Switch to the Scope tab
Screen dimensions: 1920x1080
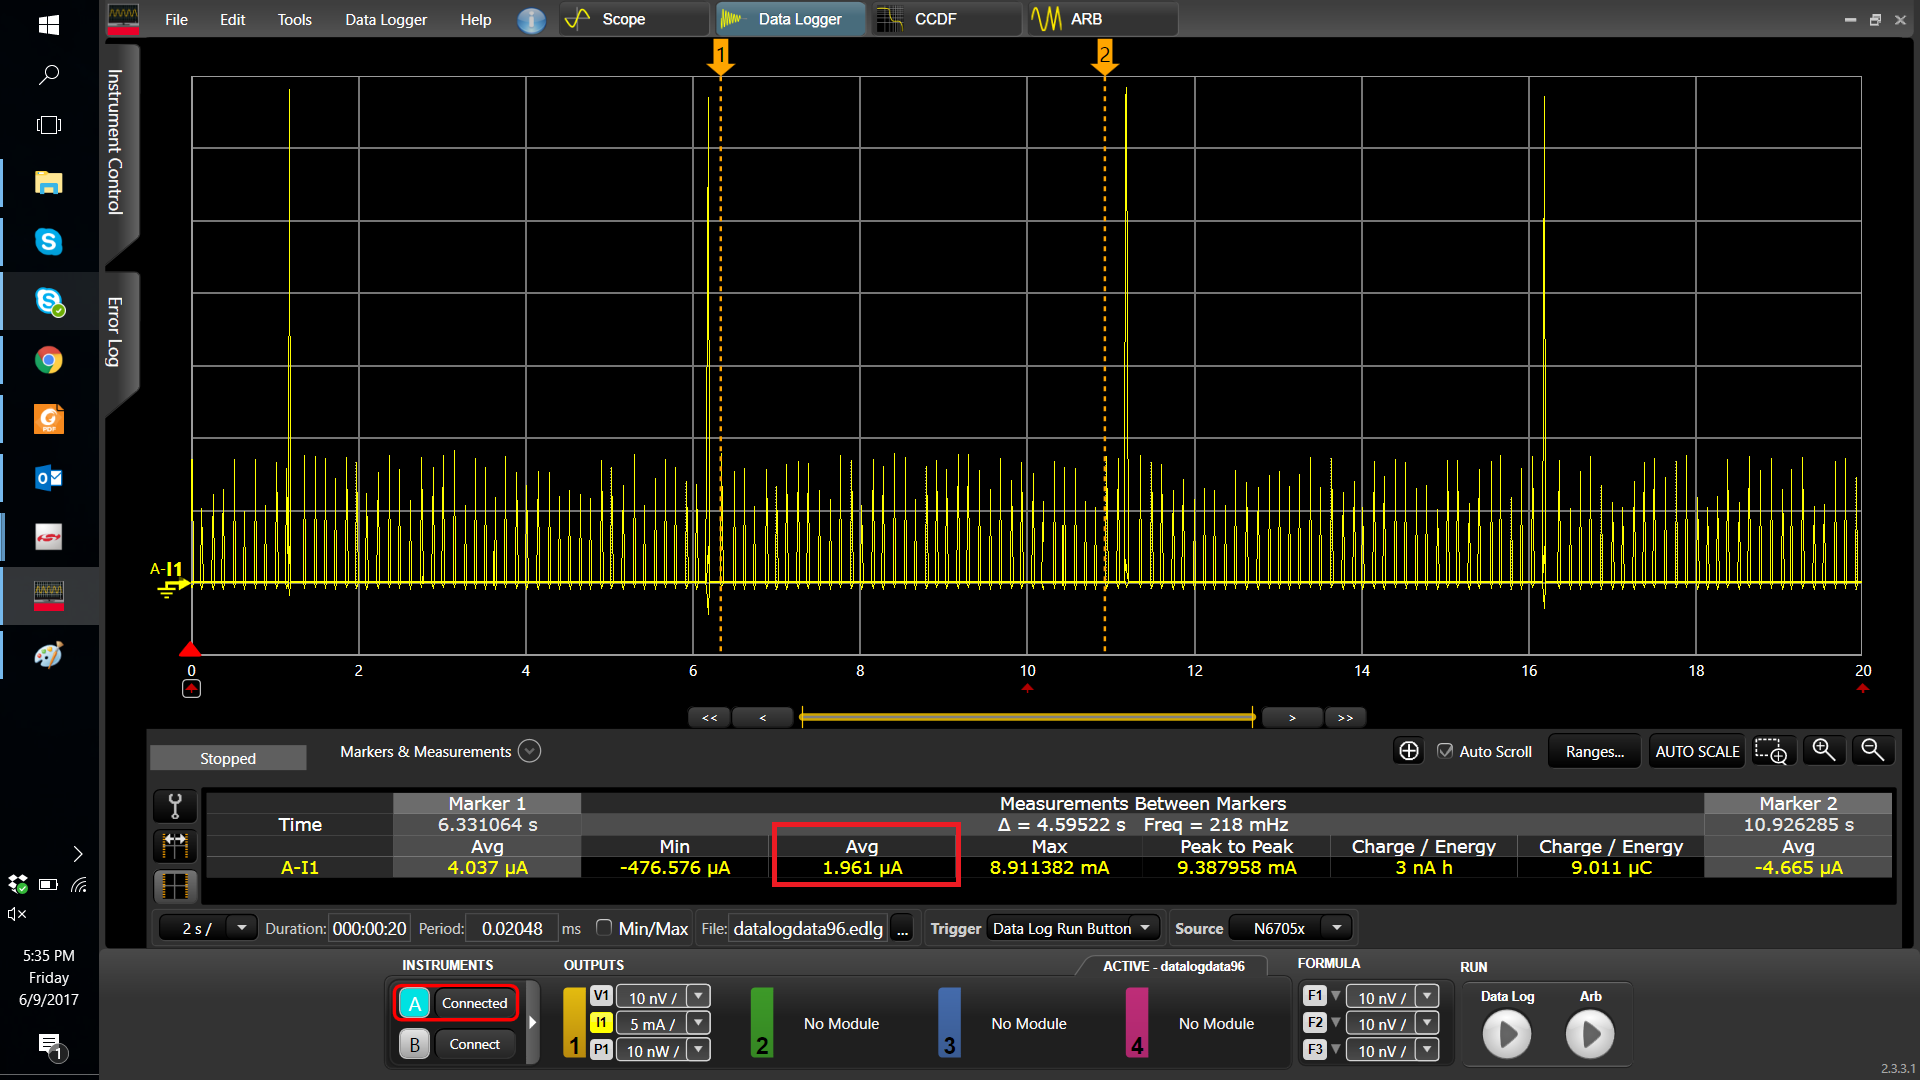click(x=632, y=18)
